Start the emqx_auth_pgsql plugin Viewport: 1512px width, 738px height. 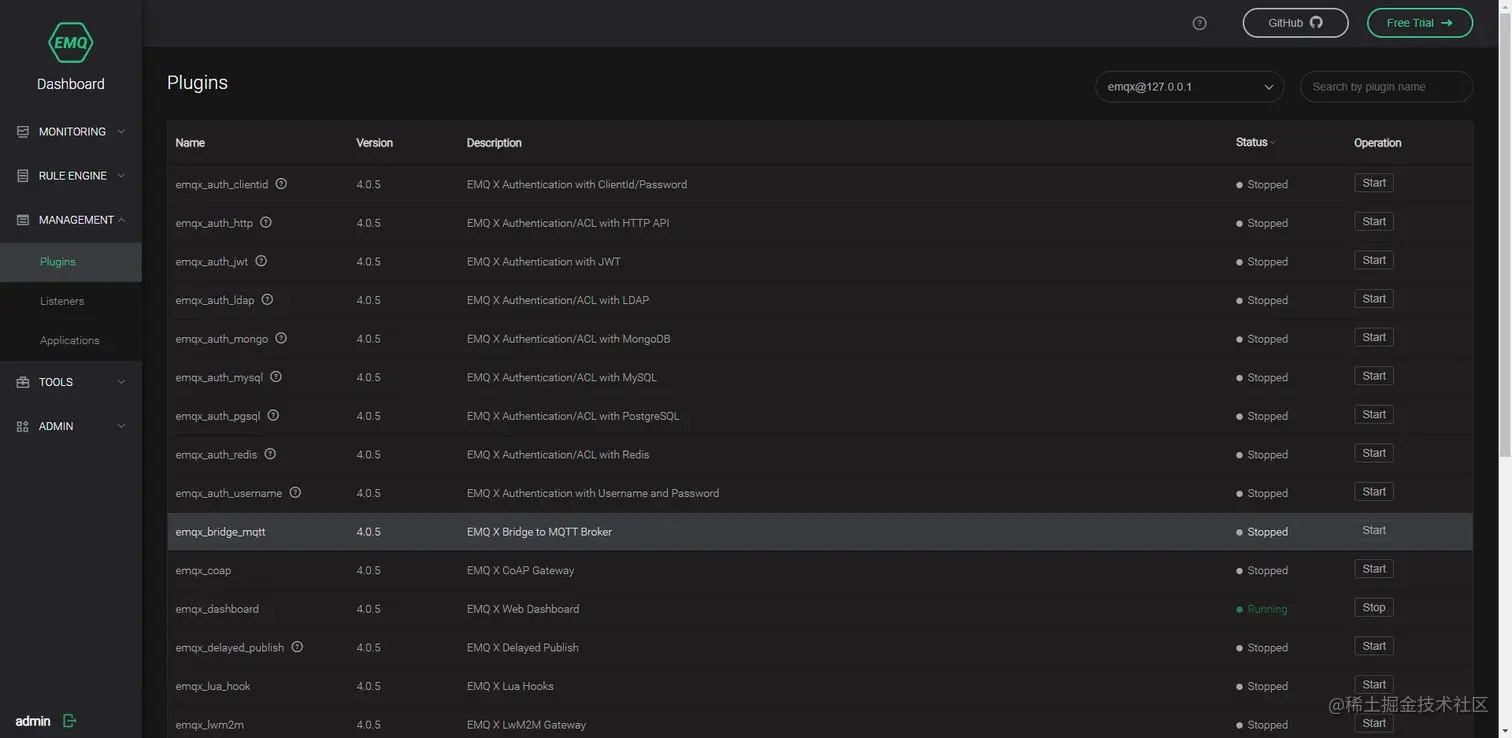tap(1374, 415)
